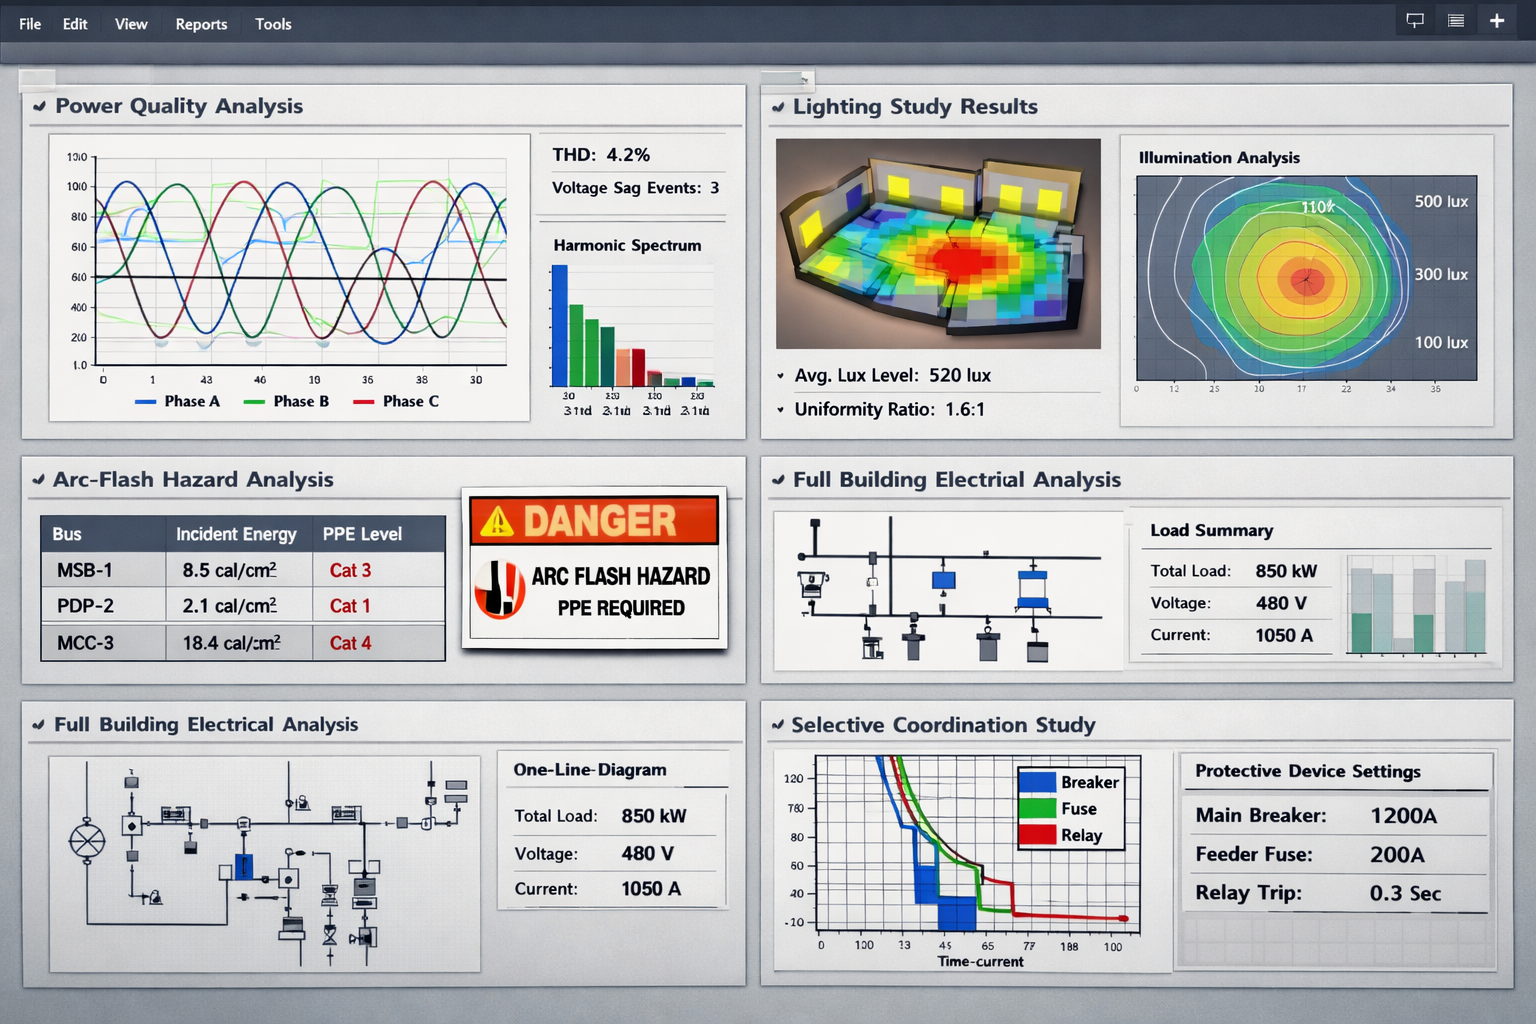This screenshot has height=1024, width=1536.
Task: Click the Relay Trip 0.3 Sec setting
Action: (x=1318, y=893)
